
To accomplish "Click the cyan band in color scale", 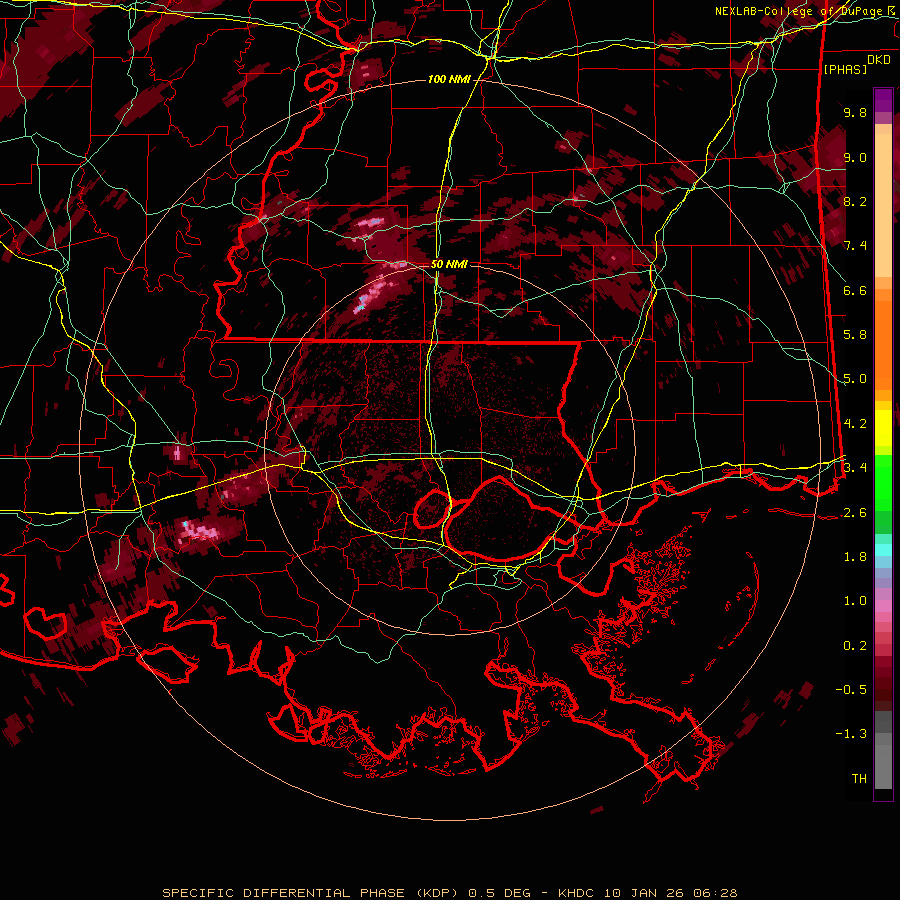I will point(883,550).
